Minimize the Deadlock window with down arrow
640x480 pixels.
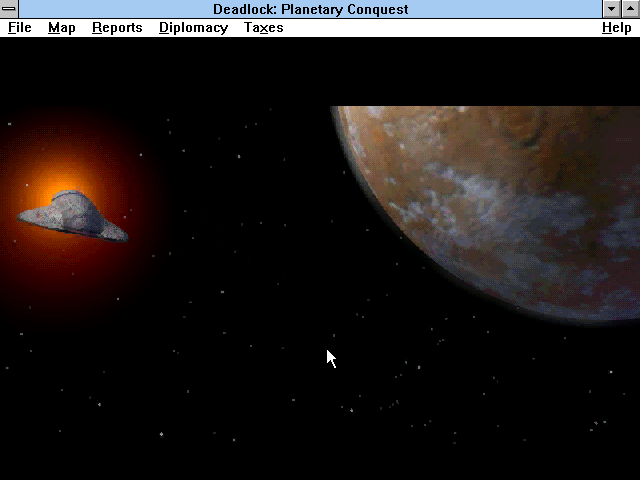coord(611,9)
